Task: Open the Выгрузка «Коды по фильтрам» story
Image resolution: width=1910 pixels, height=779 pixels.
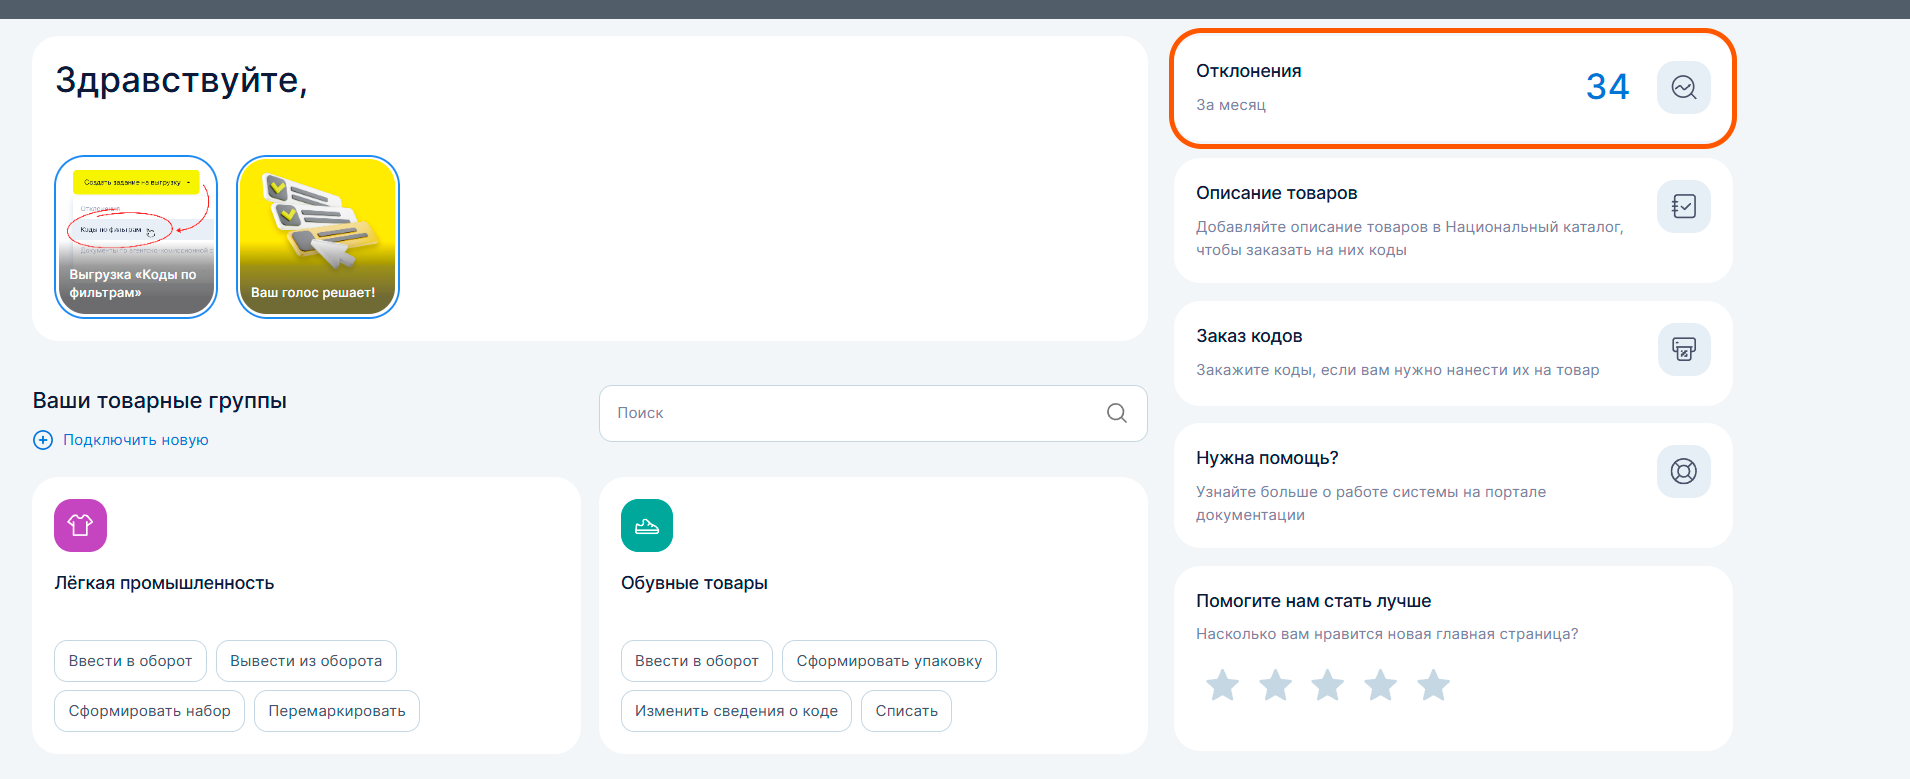Action: click(x=136, y=237)
